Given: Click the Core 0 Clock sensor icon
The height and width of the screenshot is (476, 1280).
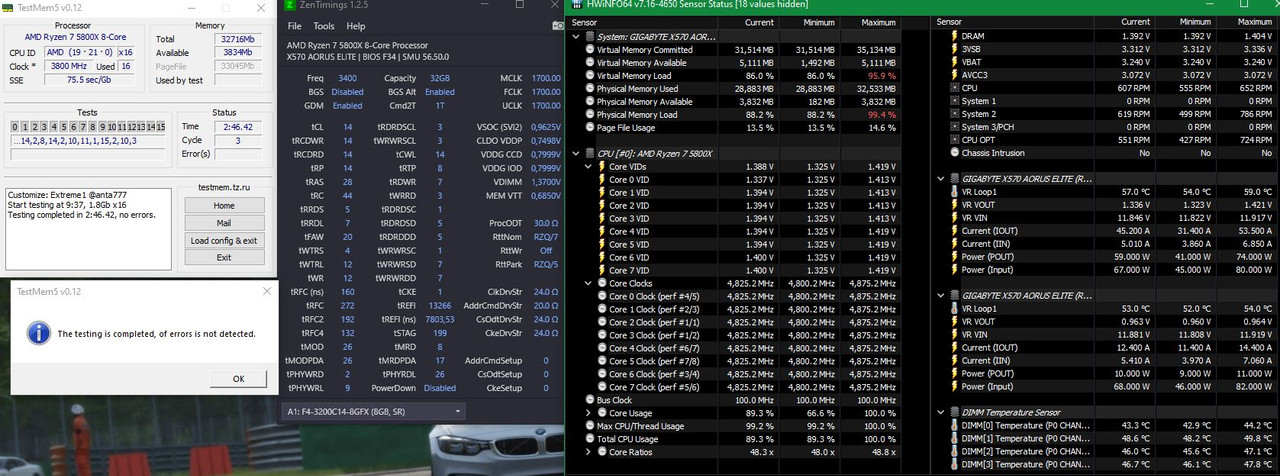Looking at the screenshot, I should [x=601, y=296].
